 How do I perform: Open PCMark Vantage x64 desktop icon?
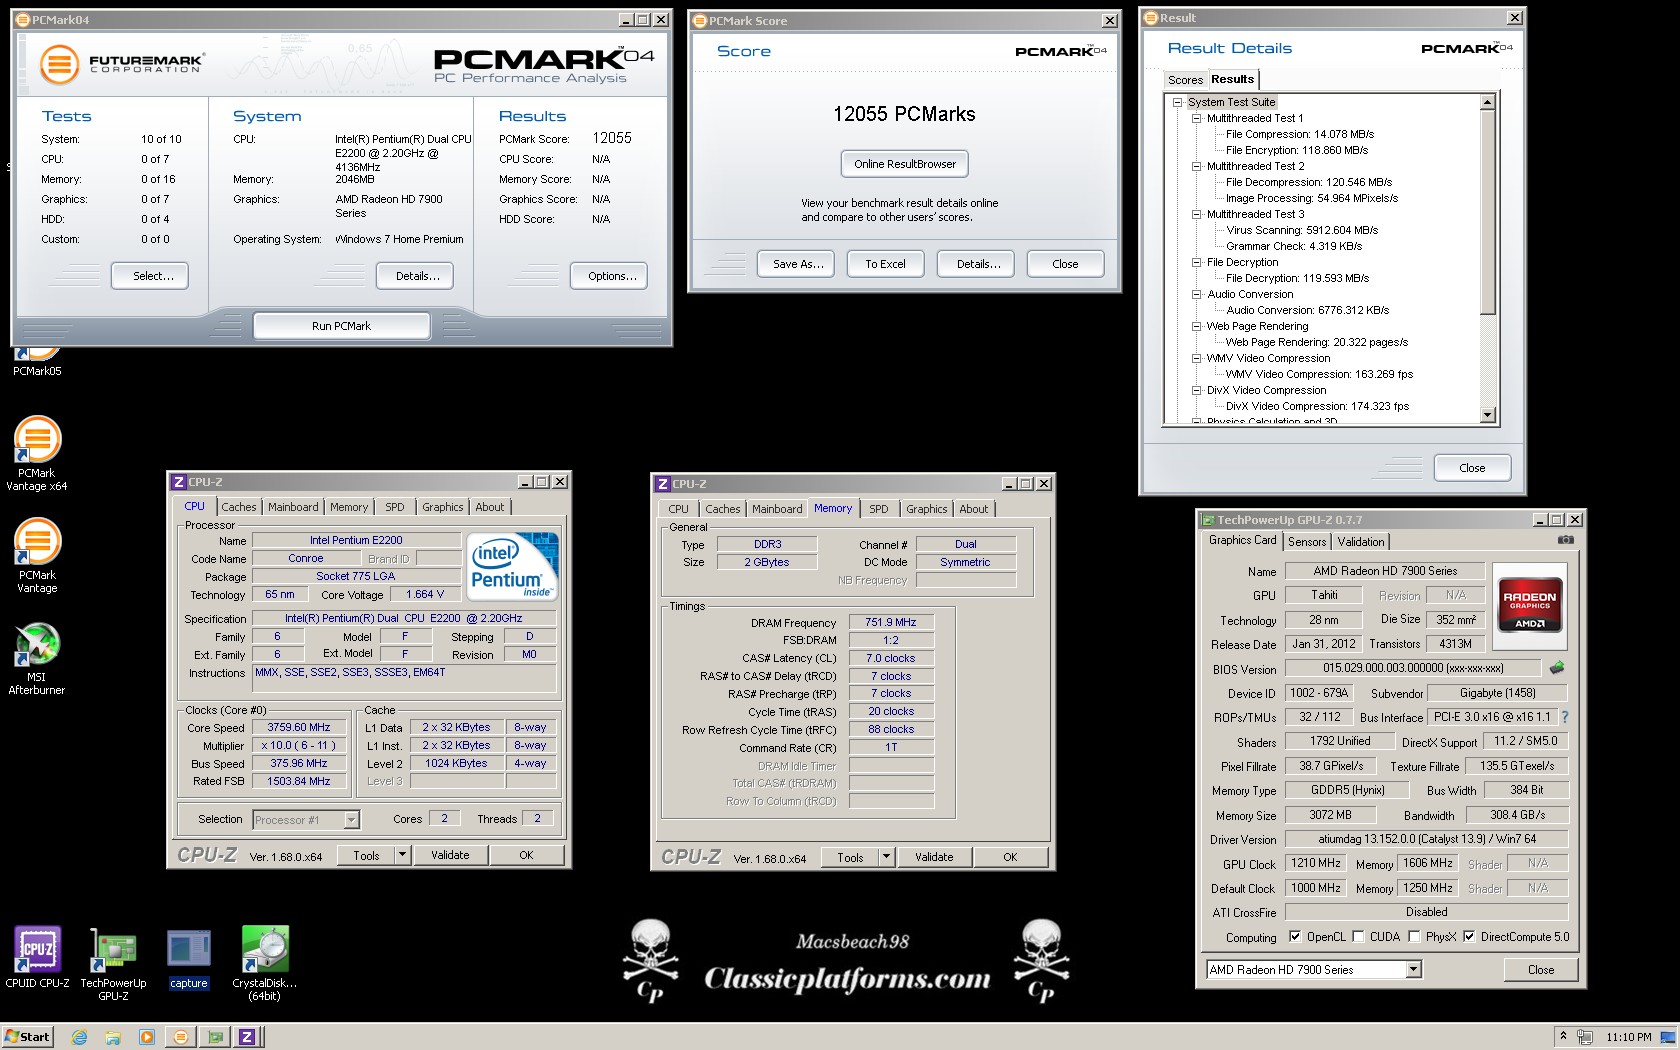(x=37, y=454)
